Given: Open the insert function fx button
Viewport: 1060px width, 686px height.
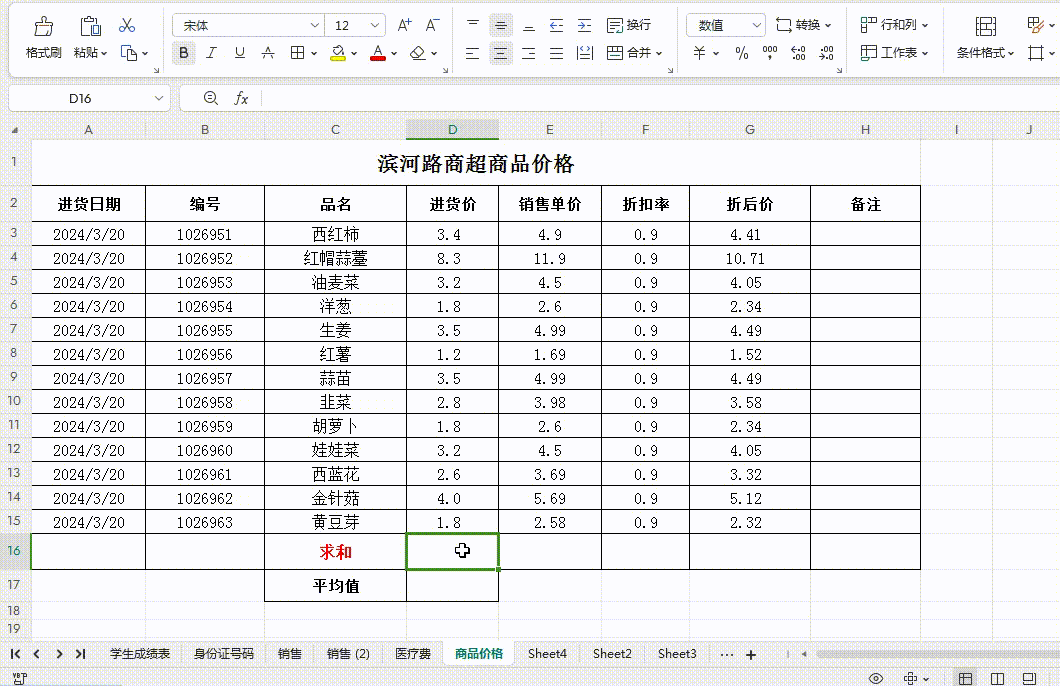Looking at the screenshot, I should pos(241,98).
